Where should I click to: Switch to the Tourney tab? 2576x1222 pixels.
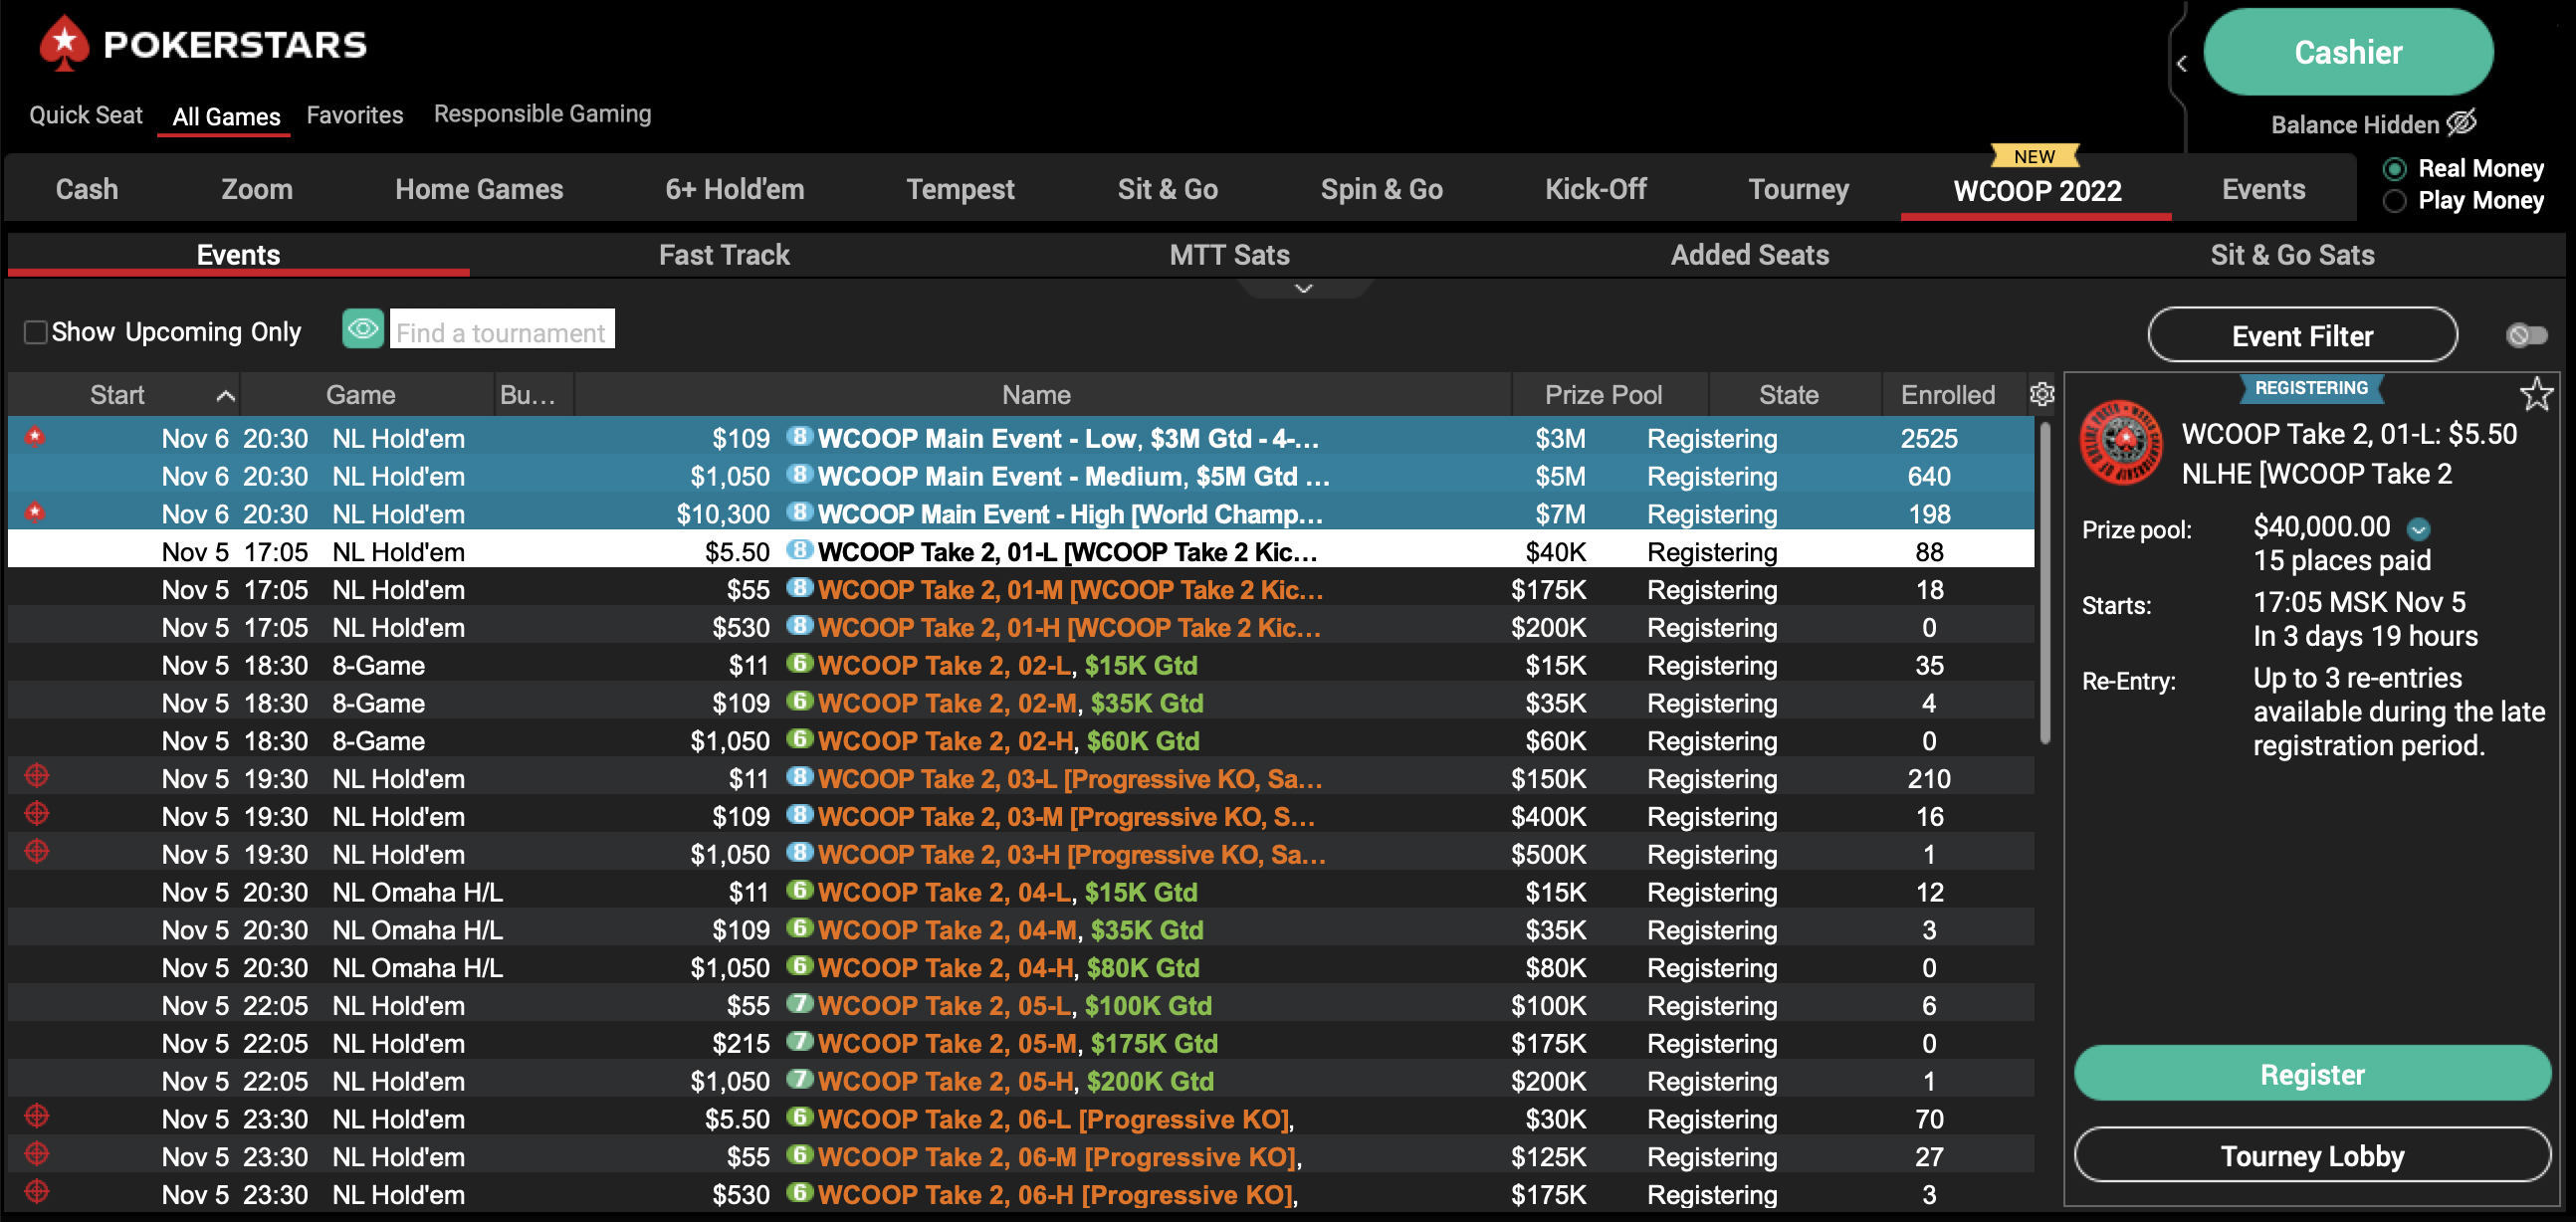(x=1798, y=189)
